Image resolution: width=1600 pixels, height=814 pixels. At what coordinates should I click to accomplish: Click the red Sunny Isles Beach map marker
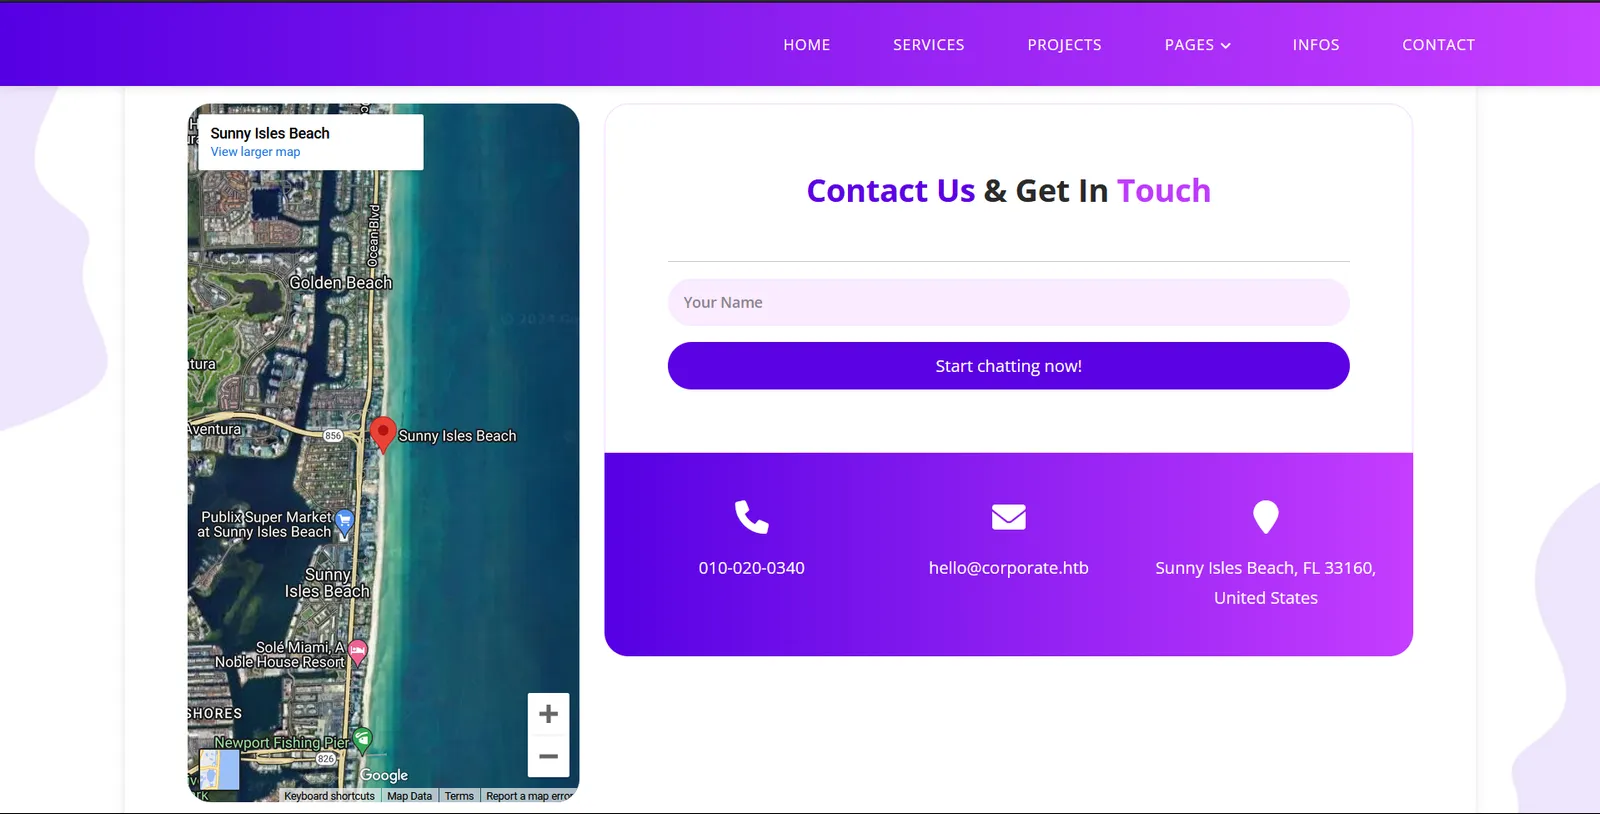[383, 435]
